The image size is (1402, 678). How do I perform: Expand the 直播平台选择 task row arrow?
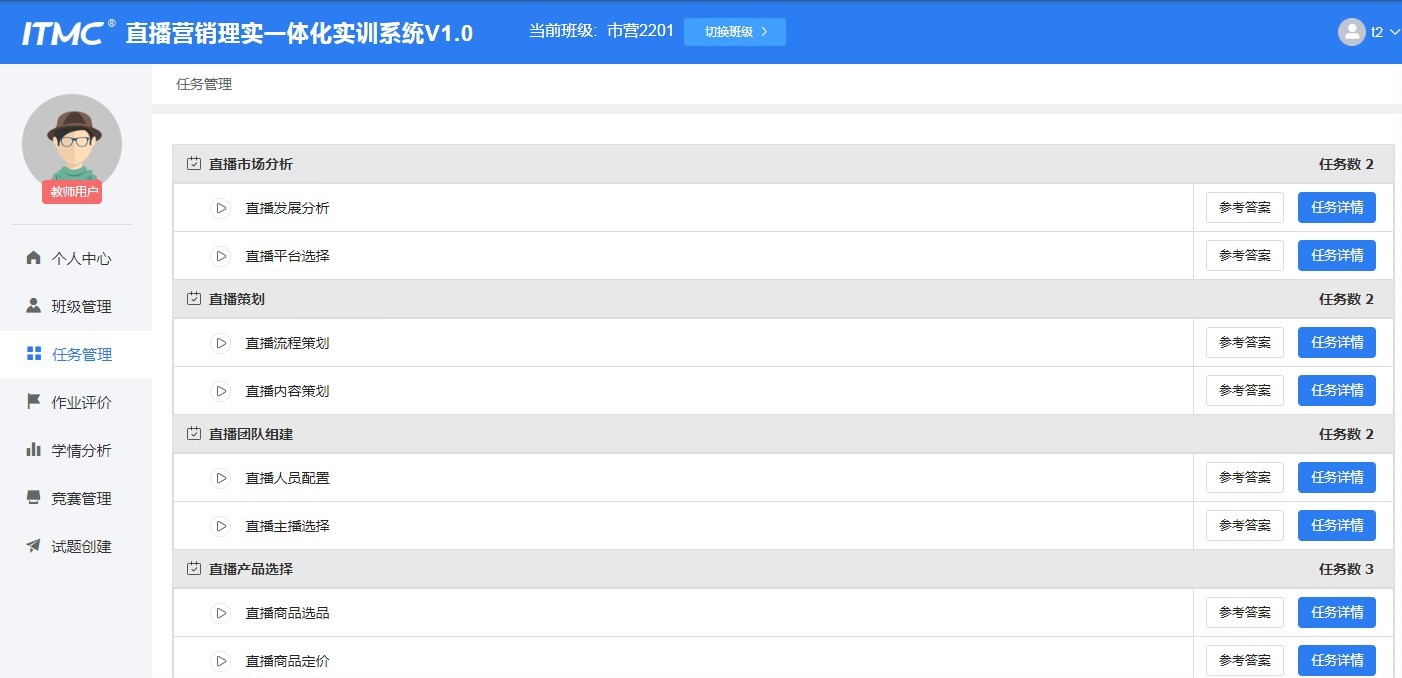220,256
